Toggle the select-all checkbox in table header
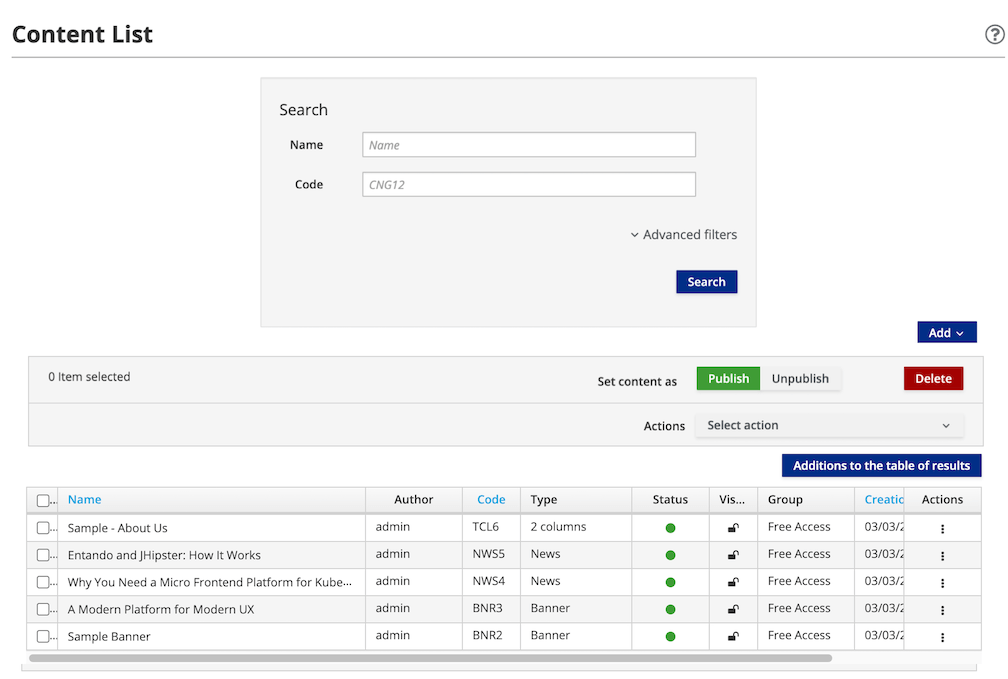This screenshot has height=679, width=1008. 43,501
